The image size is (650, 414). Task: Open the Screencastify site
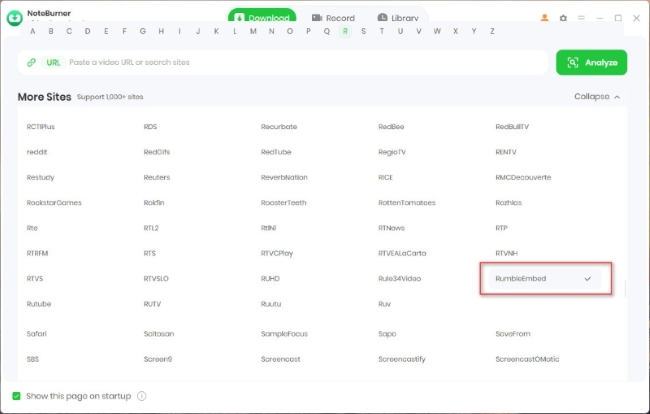pyautogui.click(x=402, y=359)
